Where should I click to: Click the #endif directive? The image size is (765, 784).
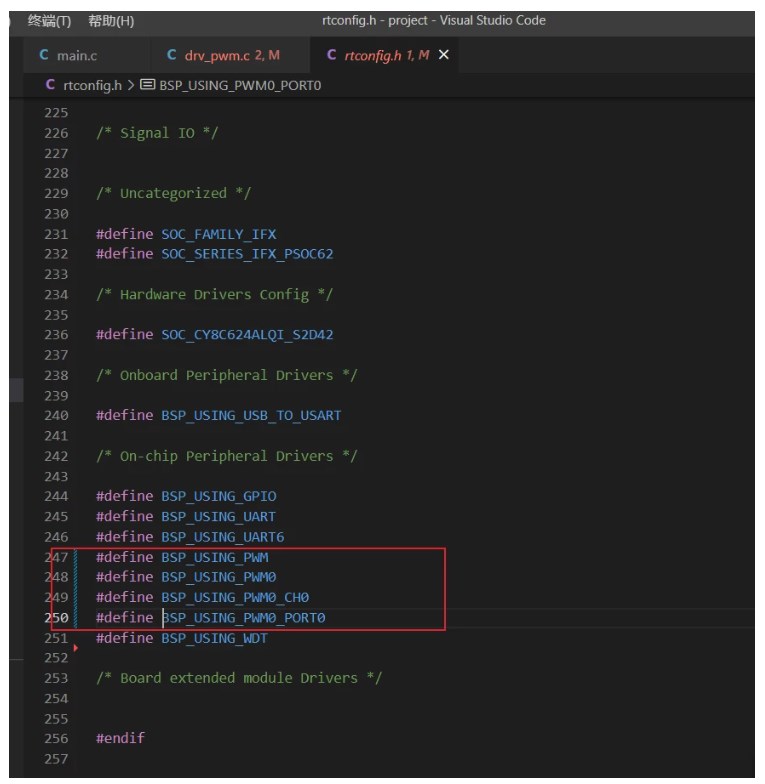120,738
